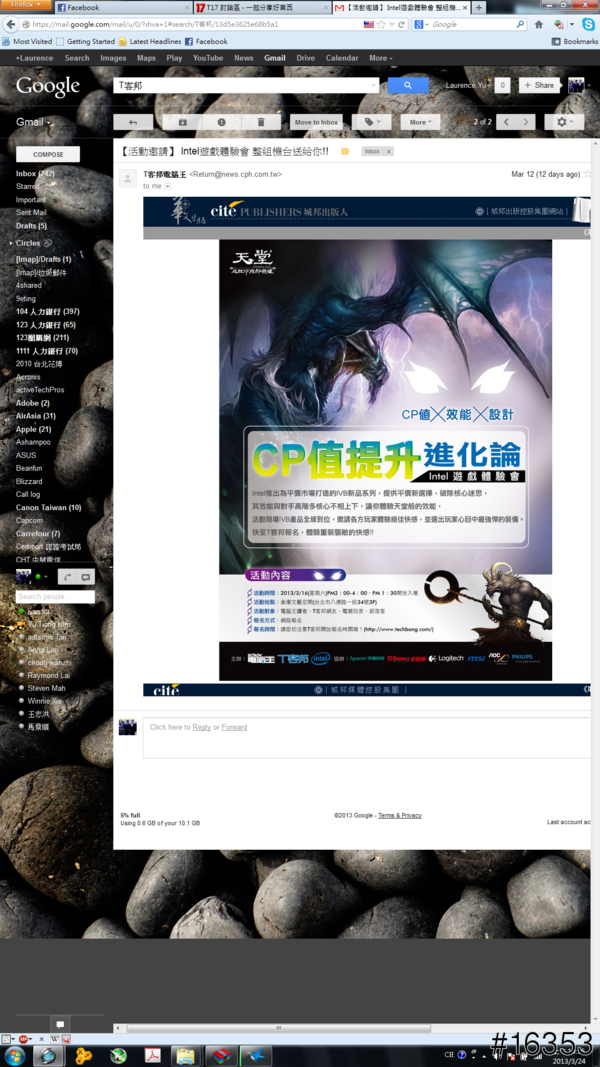Open the Gmail mode dropdown
Image resolution: width=600 pixels, height=1067 pixels.
tap(34, 122)
